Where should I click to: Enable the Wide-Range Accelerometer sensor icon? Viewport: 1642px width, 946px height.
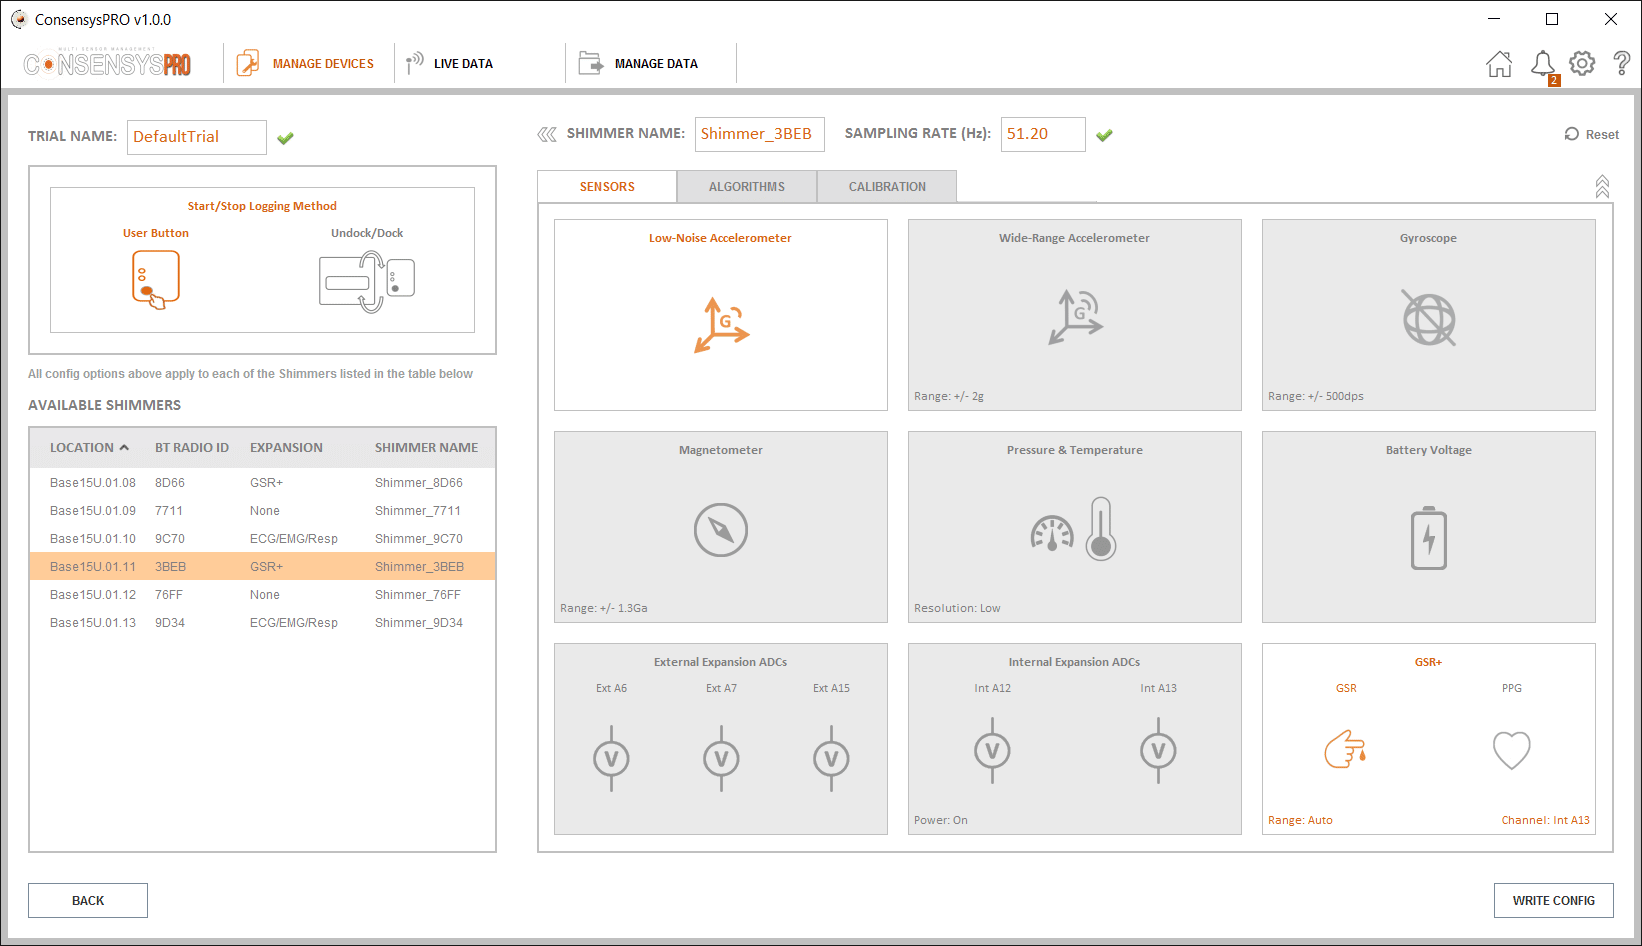click(1075, 317)
